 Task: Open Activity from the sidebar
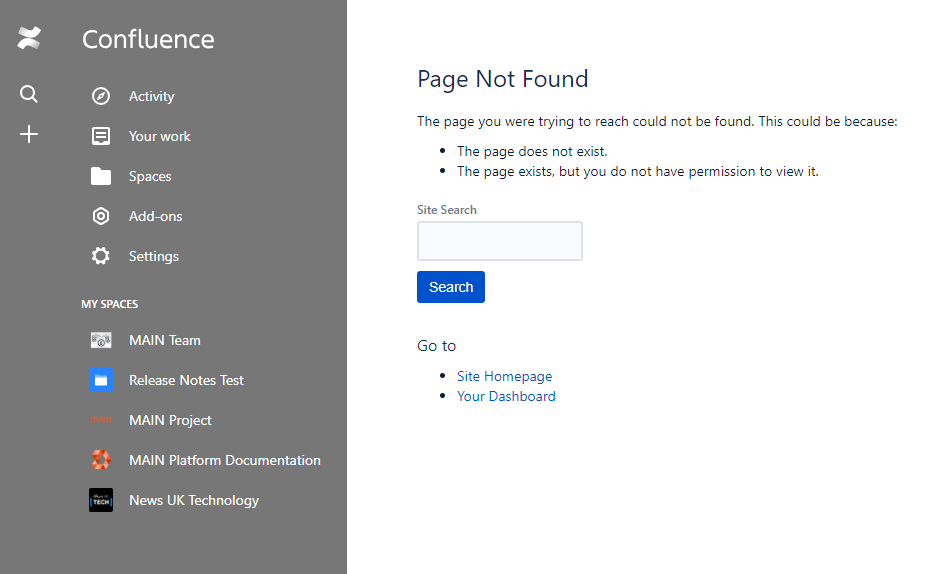point(151,96)
